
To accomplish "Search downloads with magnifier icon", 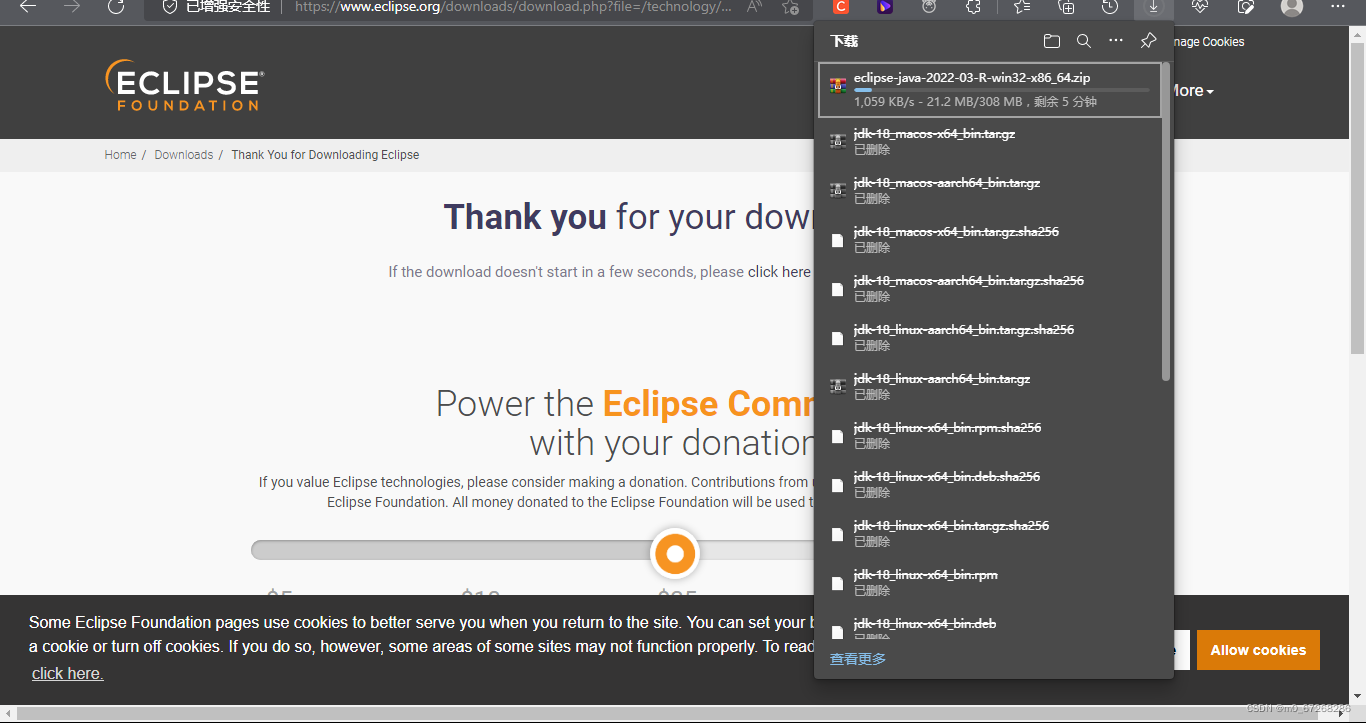I will [1084, 41].
